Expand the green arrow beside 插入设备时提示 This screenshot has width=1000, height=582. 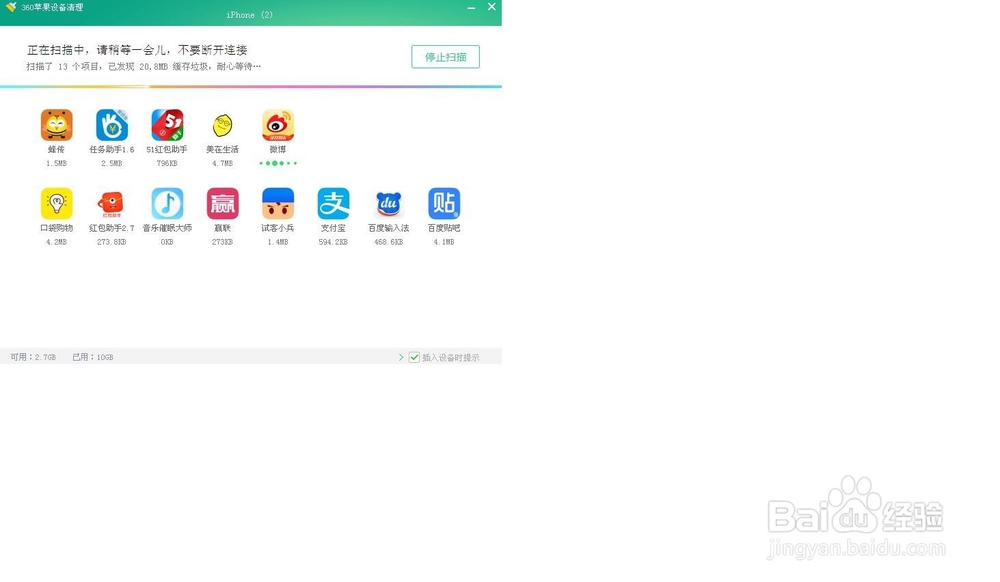coord(401,357)
